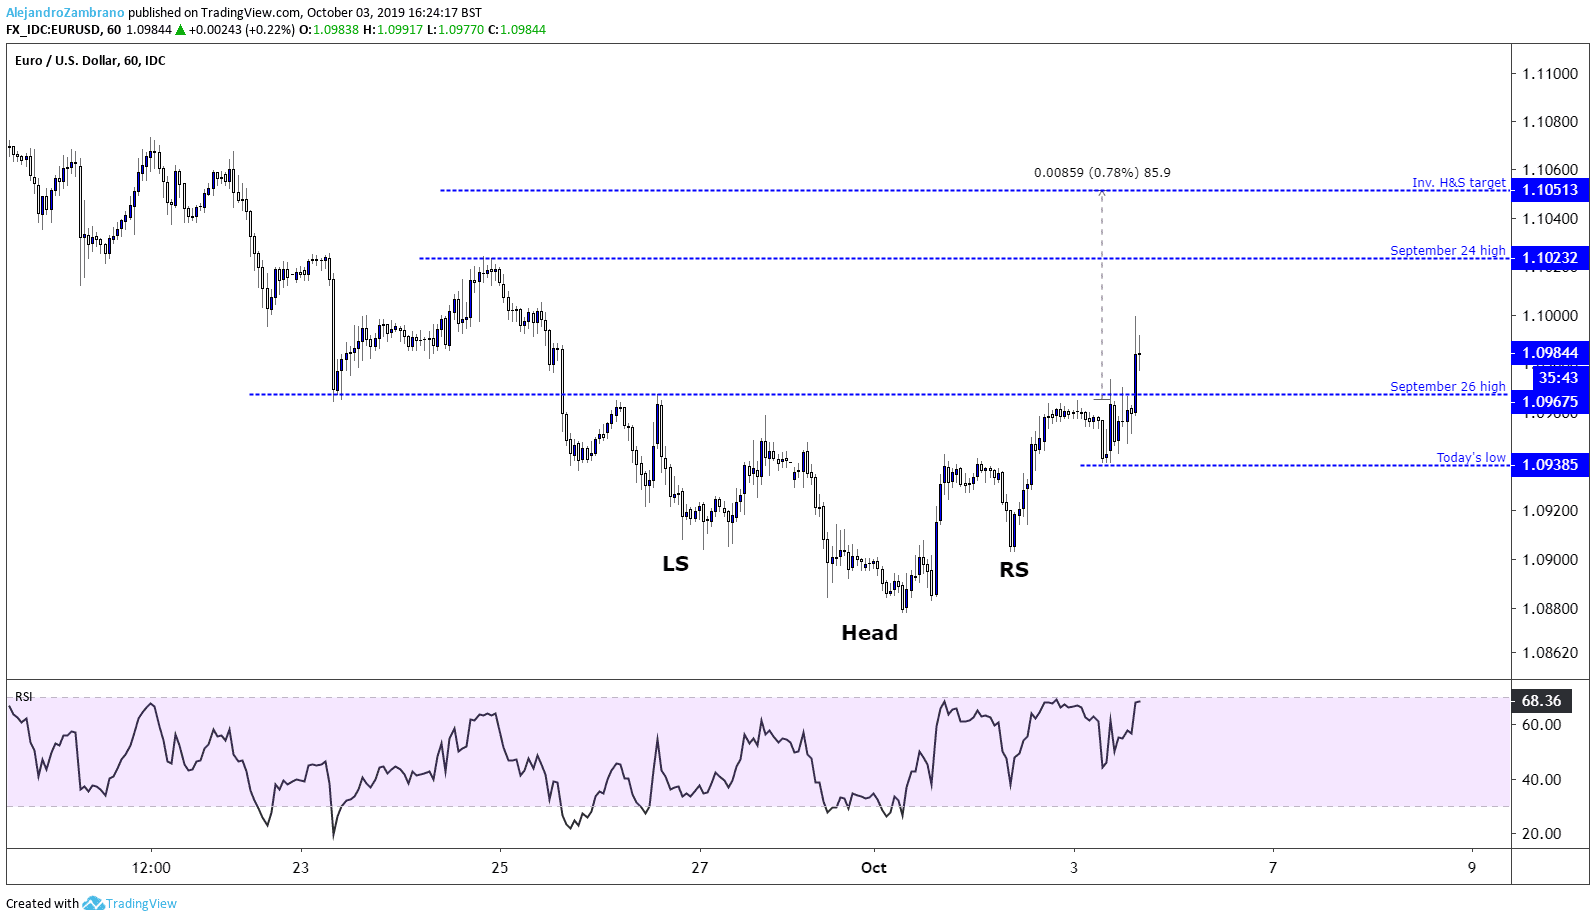This screenshot has width=1596, height=921.
Task: Click the 27 date label on time axis
Action: click(699, 868)
